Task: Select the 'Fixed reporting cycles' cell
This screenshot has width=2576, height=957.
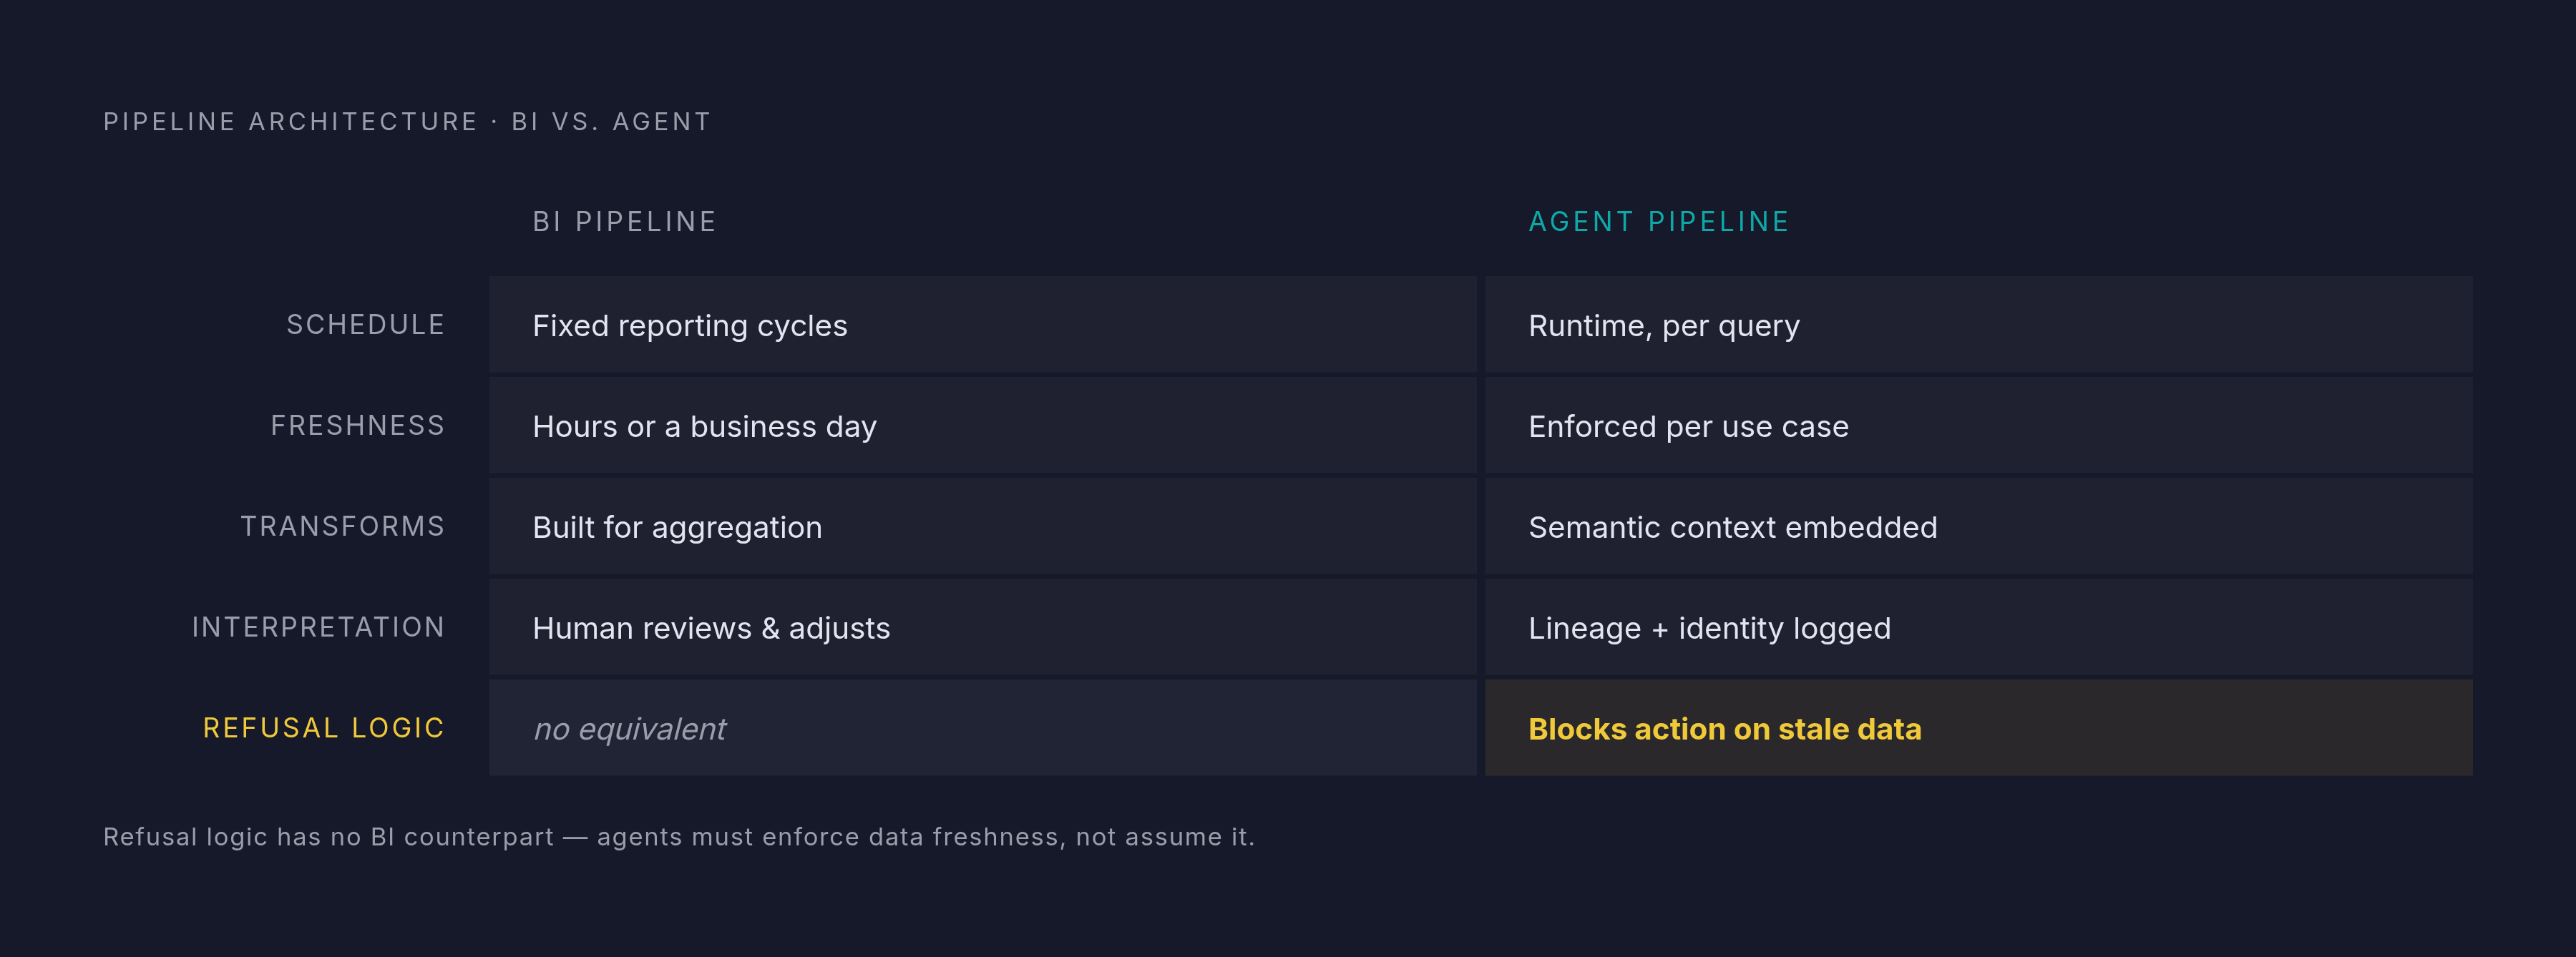Action: (983, 325)
